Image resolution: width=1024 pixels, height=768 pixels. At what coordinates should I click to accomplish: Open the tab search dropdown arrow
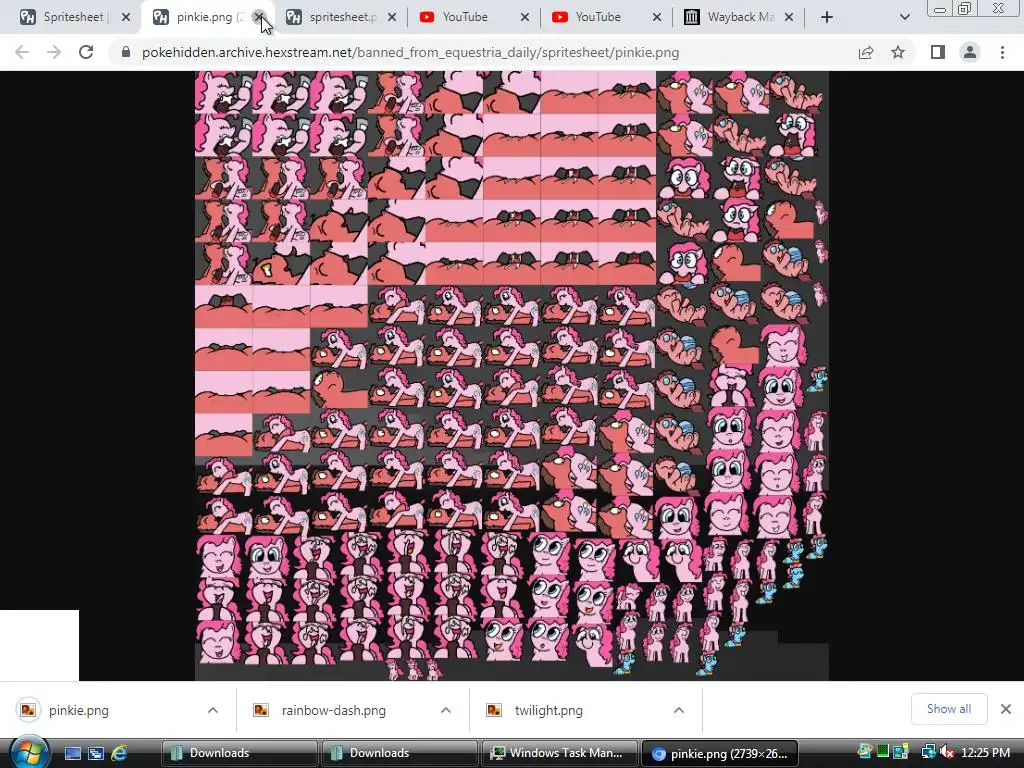click(904, 17)
